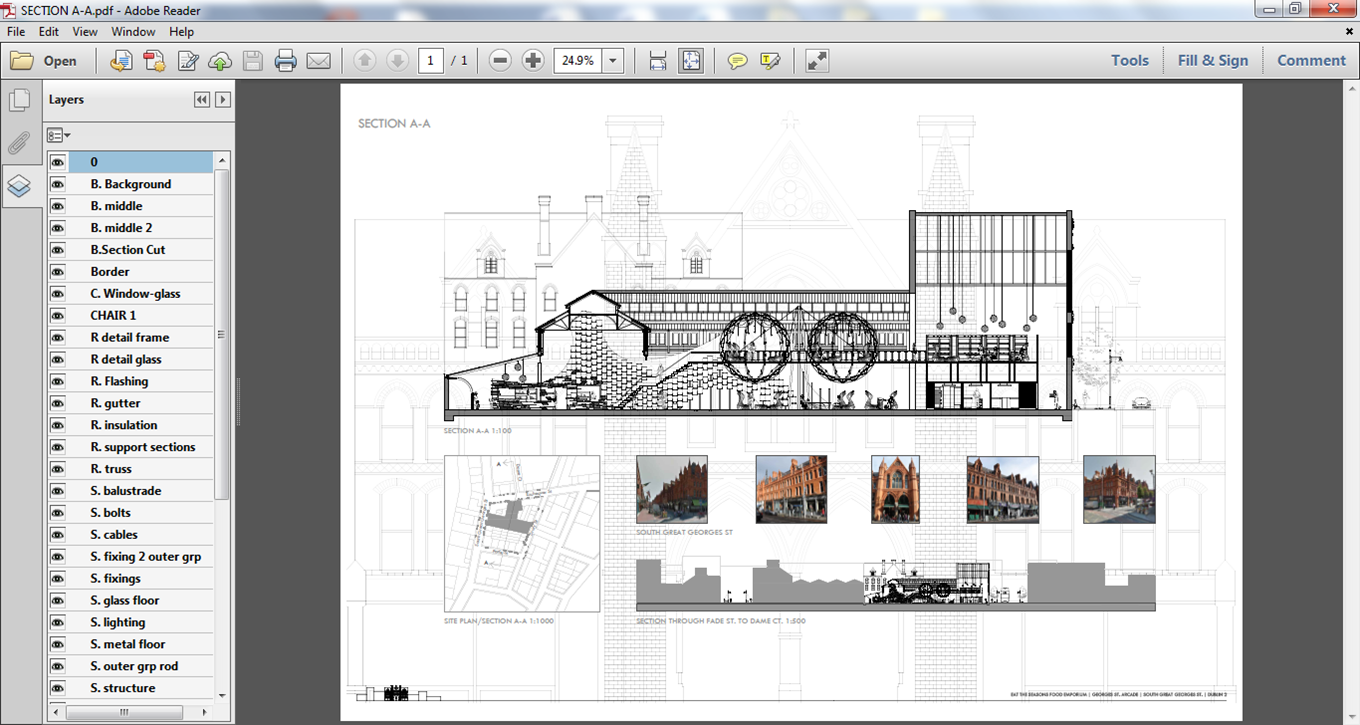1360x725 pixels.
Task: Add a sticky note comment
Action: [737, 61]
